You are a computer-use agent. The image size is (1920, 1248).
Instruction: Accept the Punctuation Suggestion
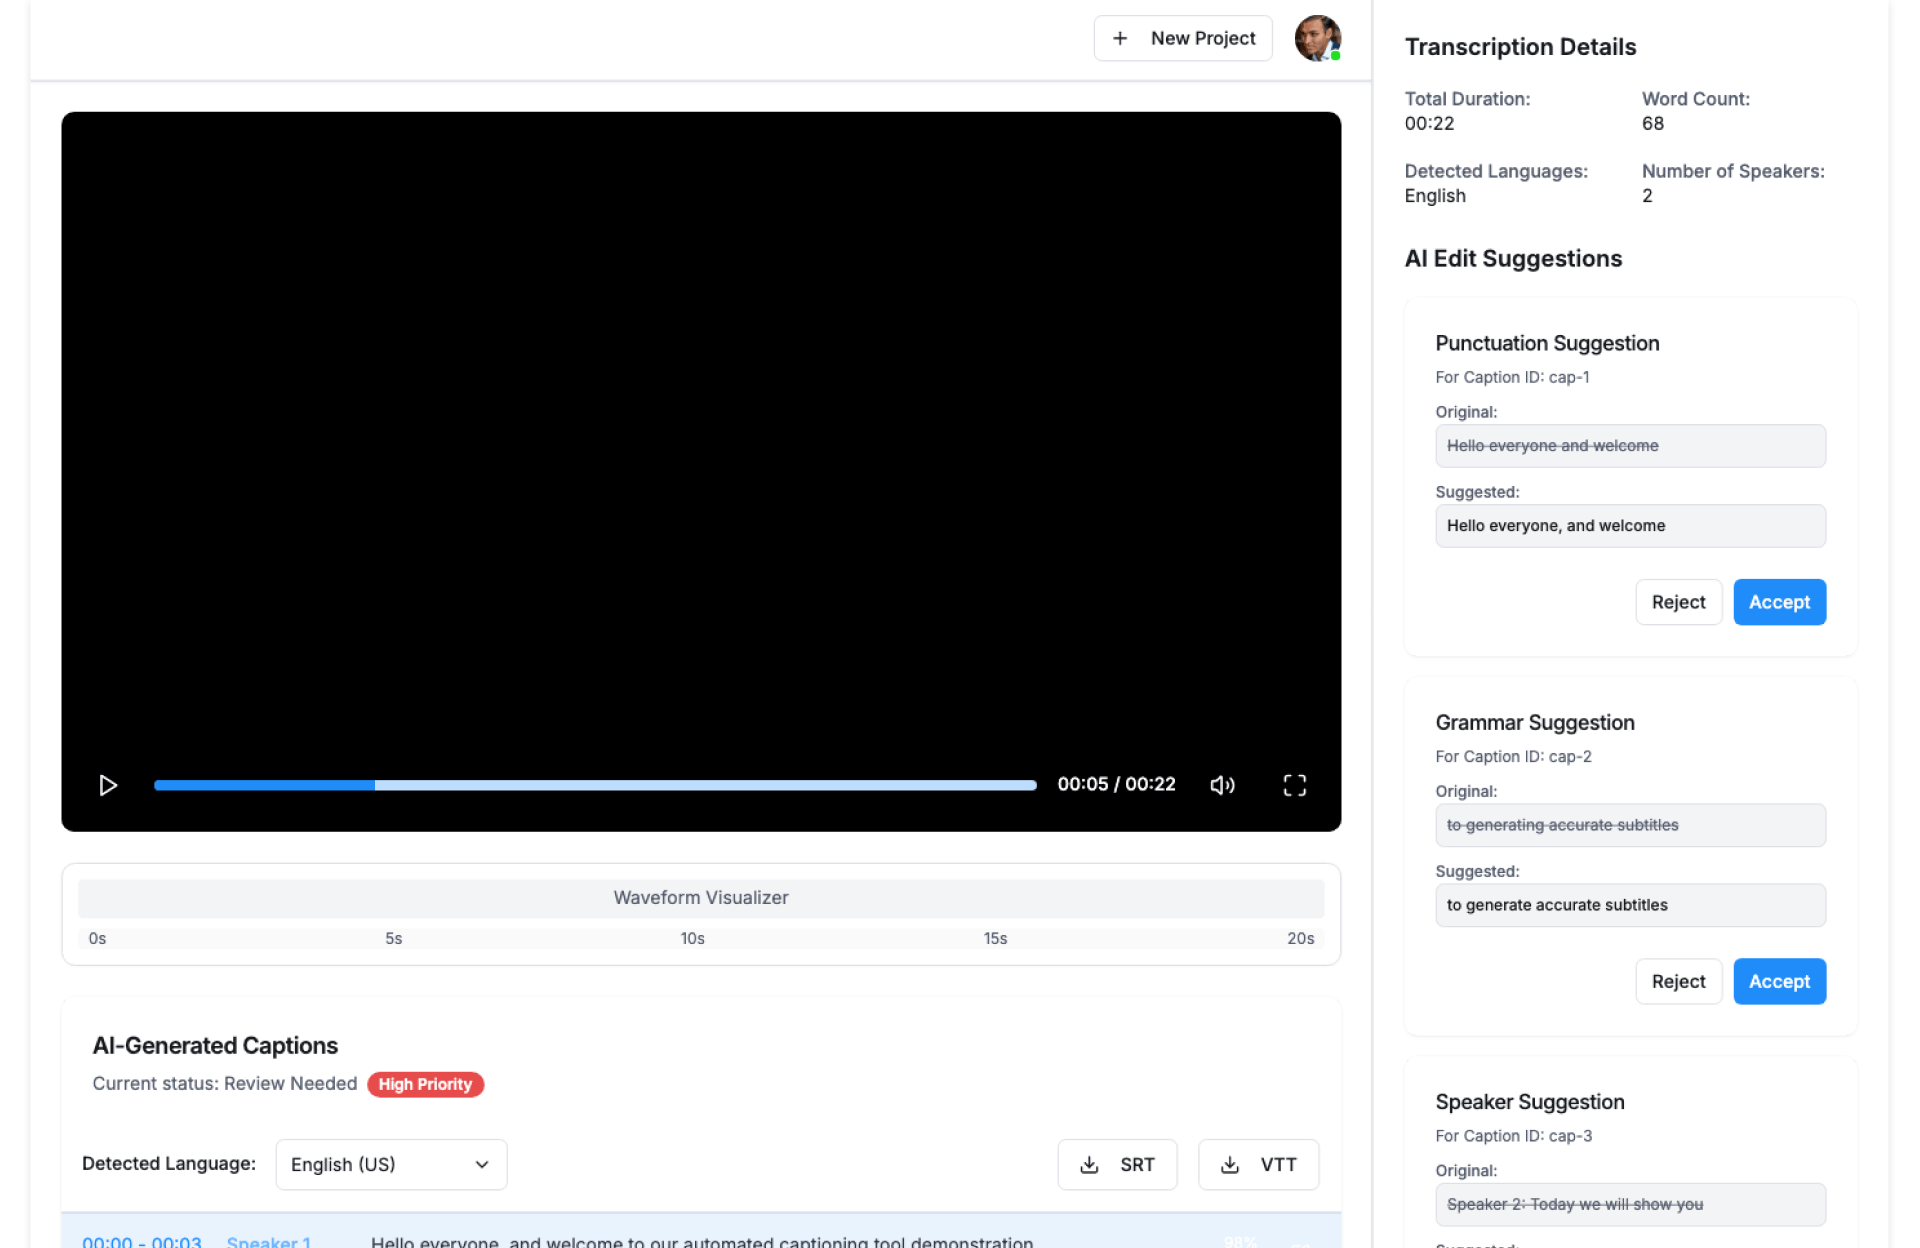click(x=1778, y=602)
